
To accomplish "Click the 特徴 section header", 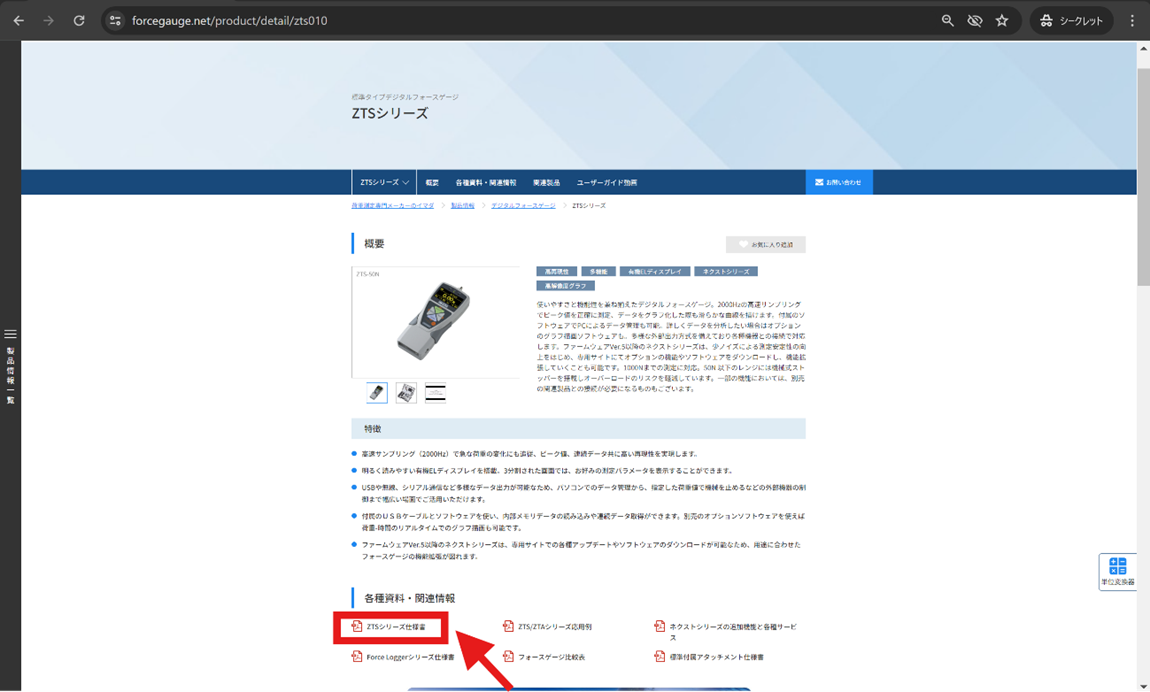I will coord(579,429).
